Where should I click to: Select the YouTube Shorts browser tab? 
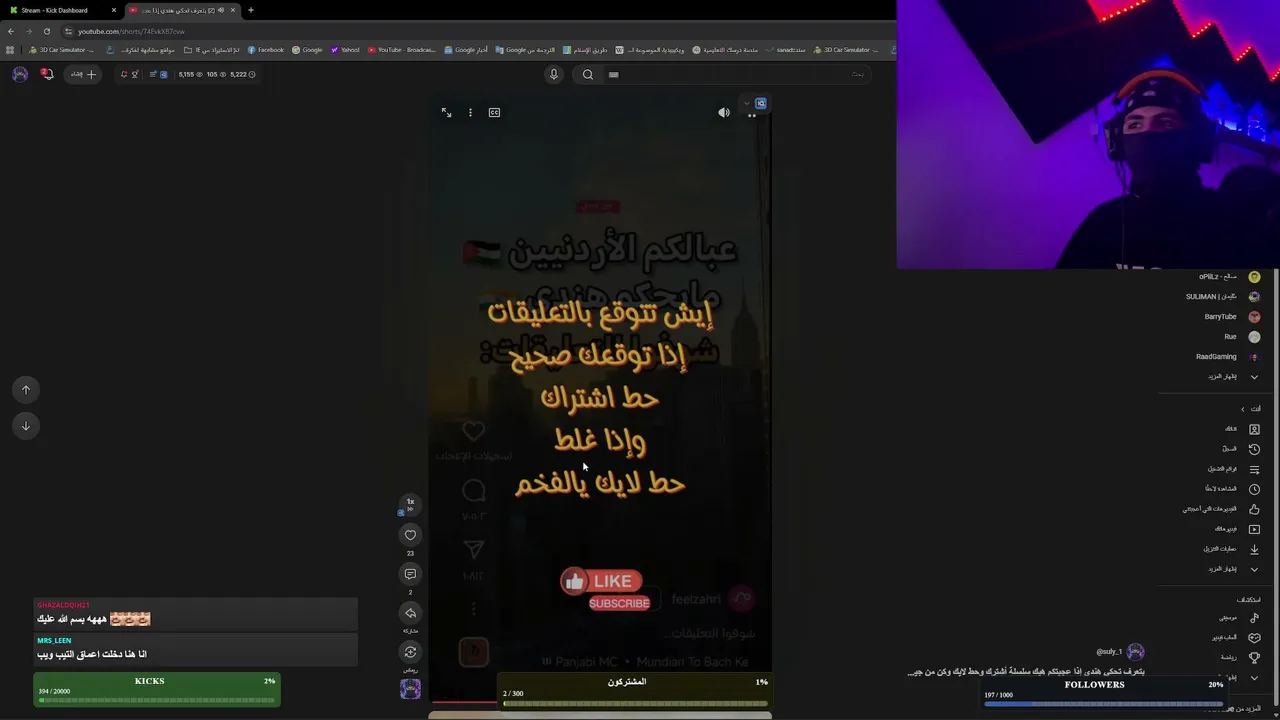(x=182, y=10)
